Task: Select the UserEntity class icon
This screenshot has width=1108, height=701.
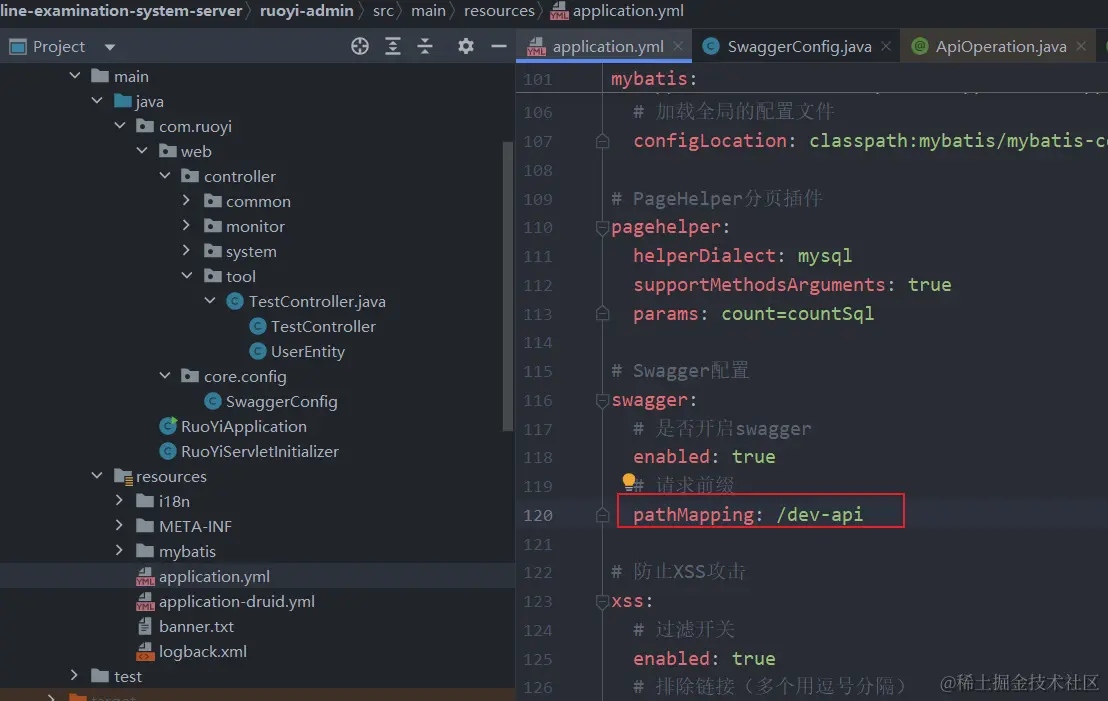Action: (x=258, y=351)
